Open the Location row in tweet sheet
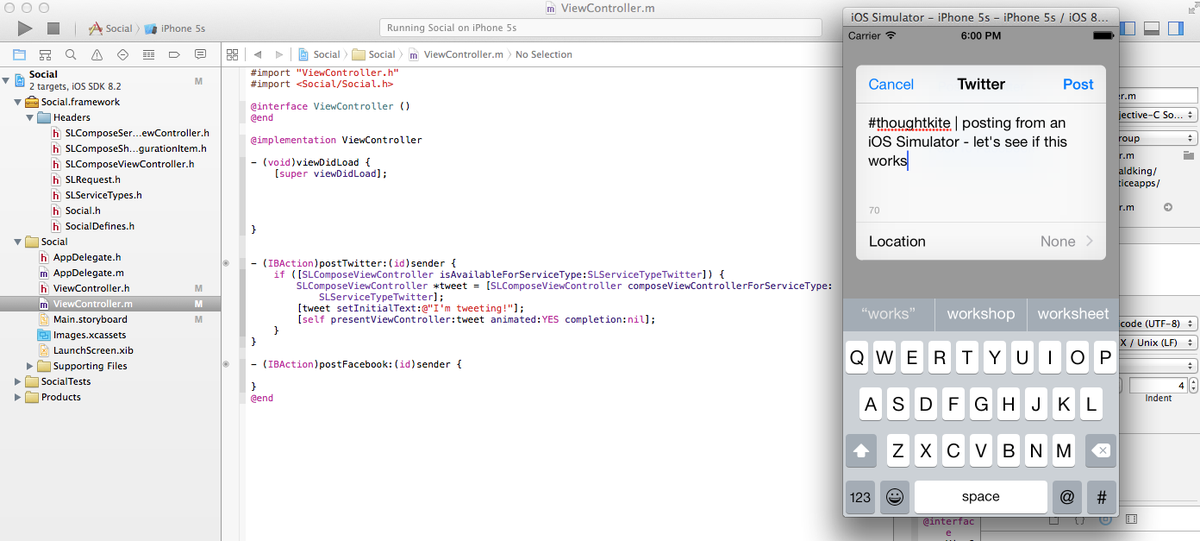This screenshot has height=541, width=1200. pos(981,241)
